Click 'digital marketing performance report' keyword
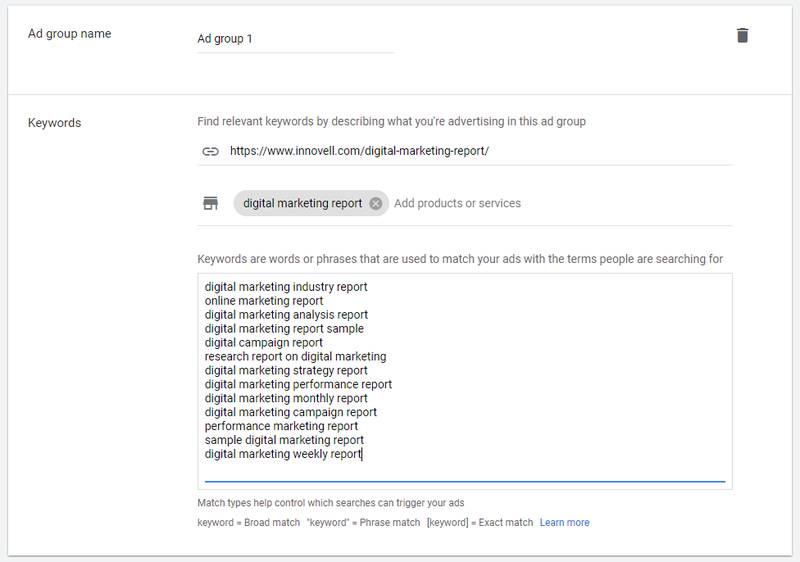The image size is (800, 562). tap(298, 385)
